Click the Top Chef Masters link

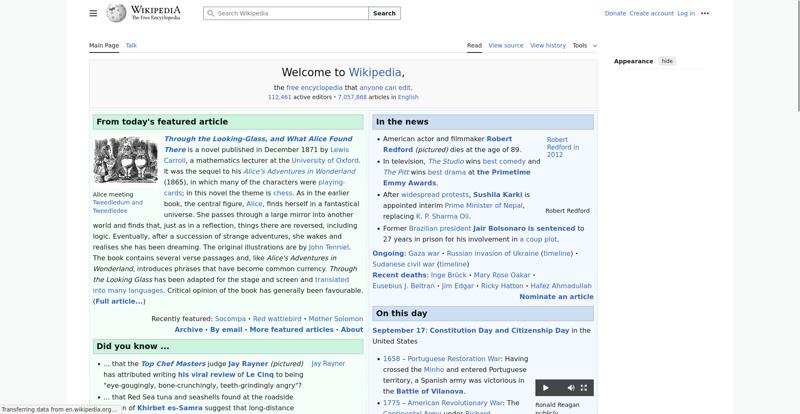click(x=173, y=364)
